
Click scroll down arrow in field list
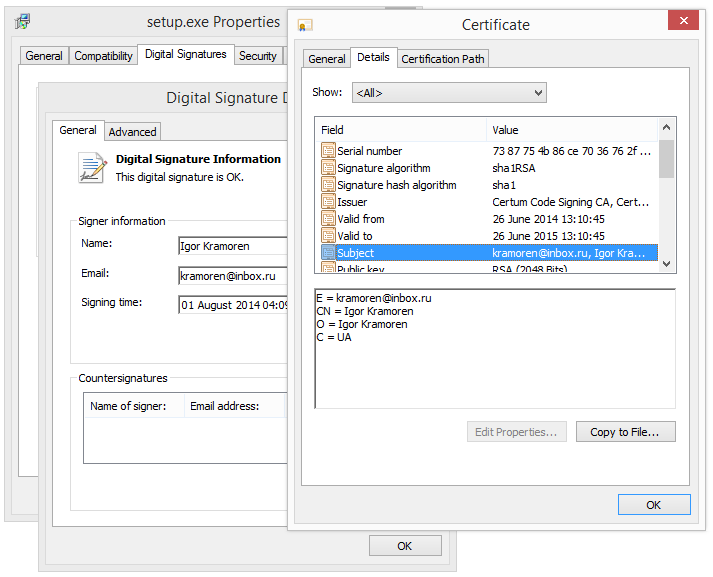666,263
